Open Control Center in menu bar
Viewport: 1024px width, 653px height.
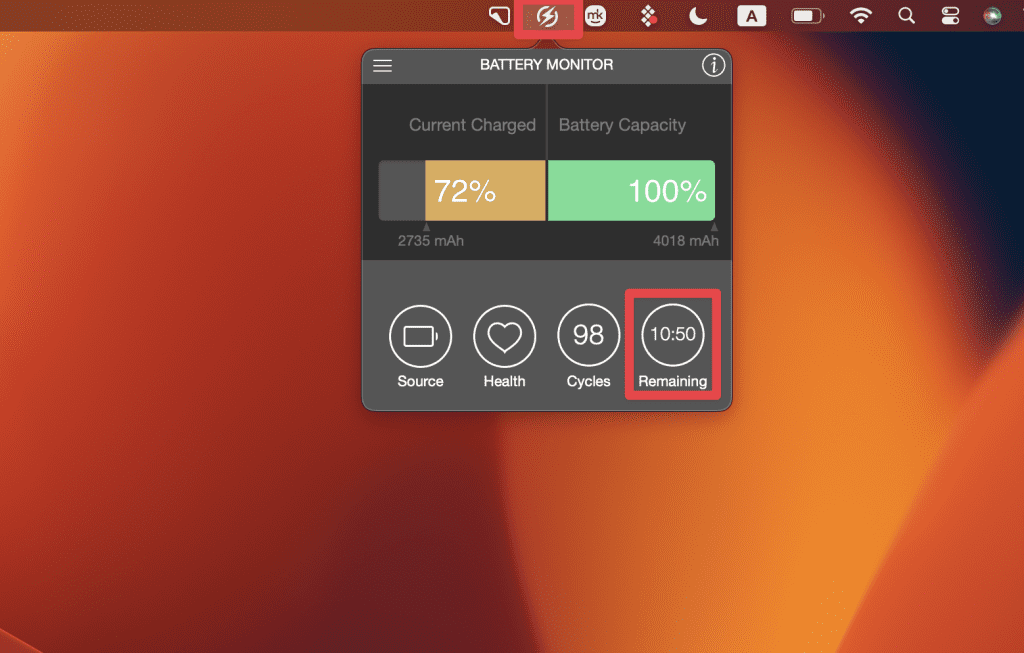(950, 16)
